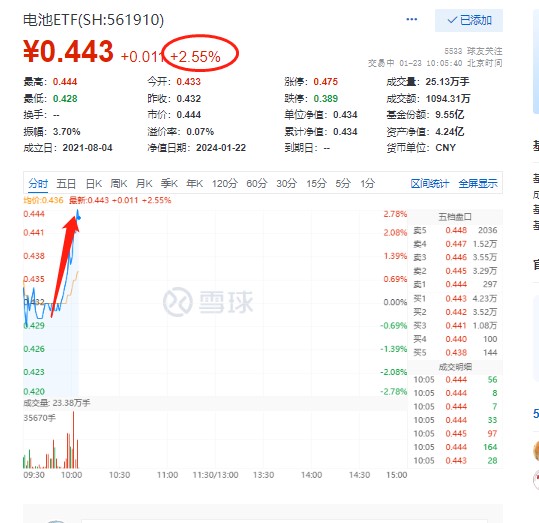Click the ¥0.443 current price
Image resolution: width=539 pixels, height=523 pixels.
[68, 52]
